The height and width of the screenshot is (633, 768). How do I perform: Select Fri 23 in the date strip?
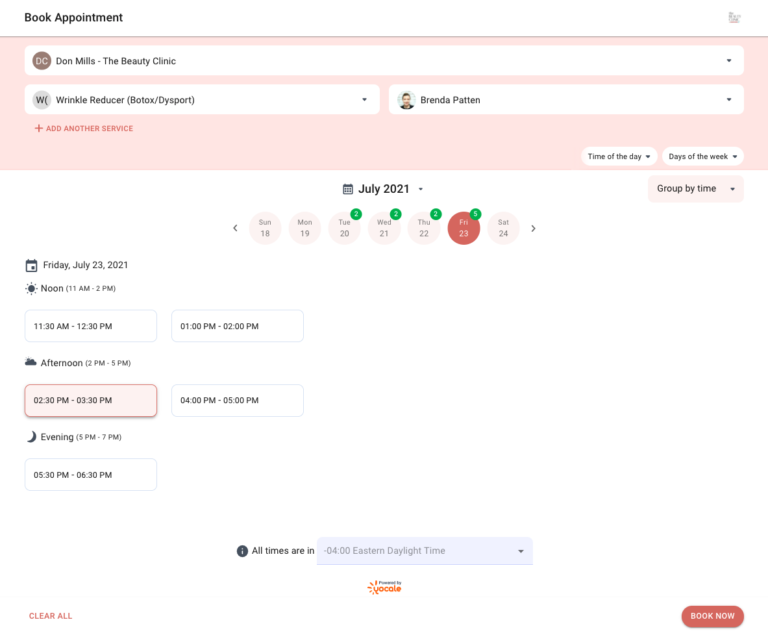tap(463, 228)
